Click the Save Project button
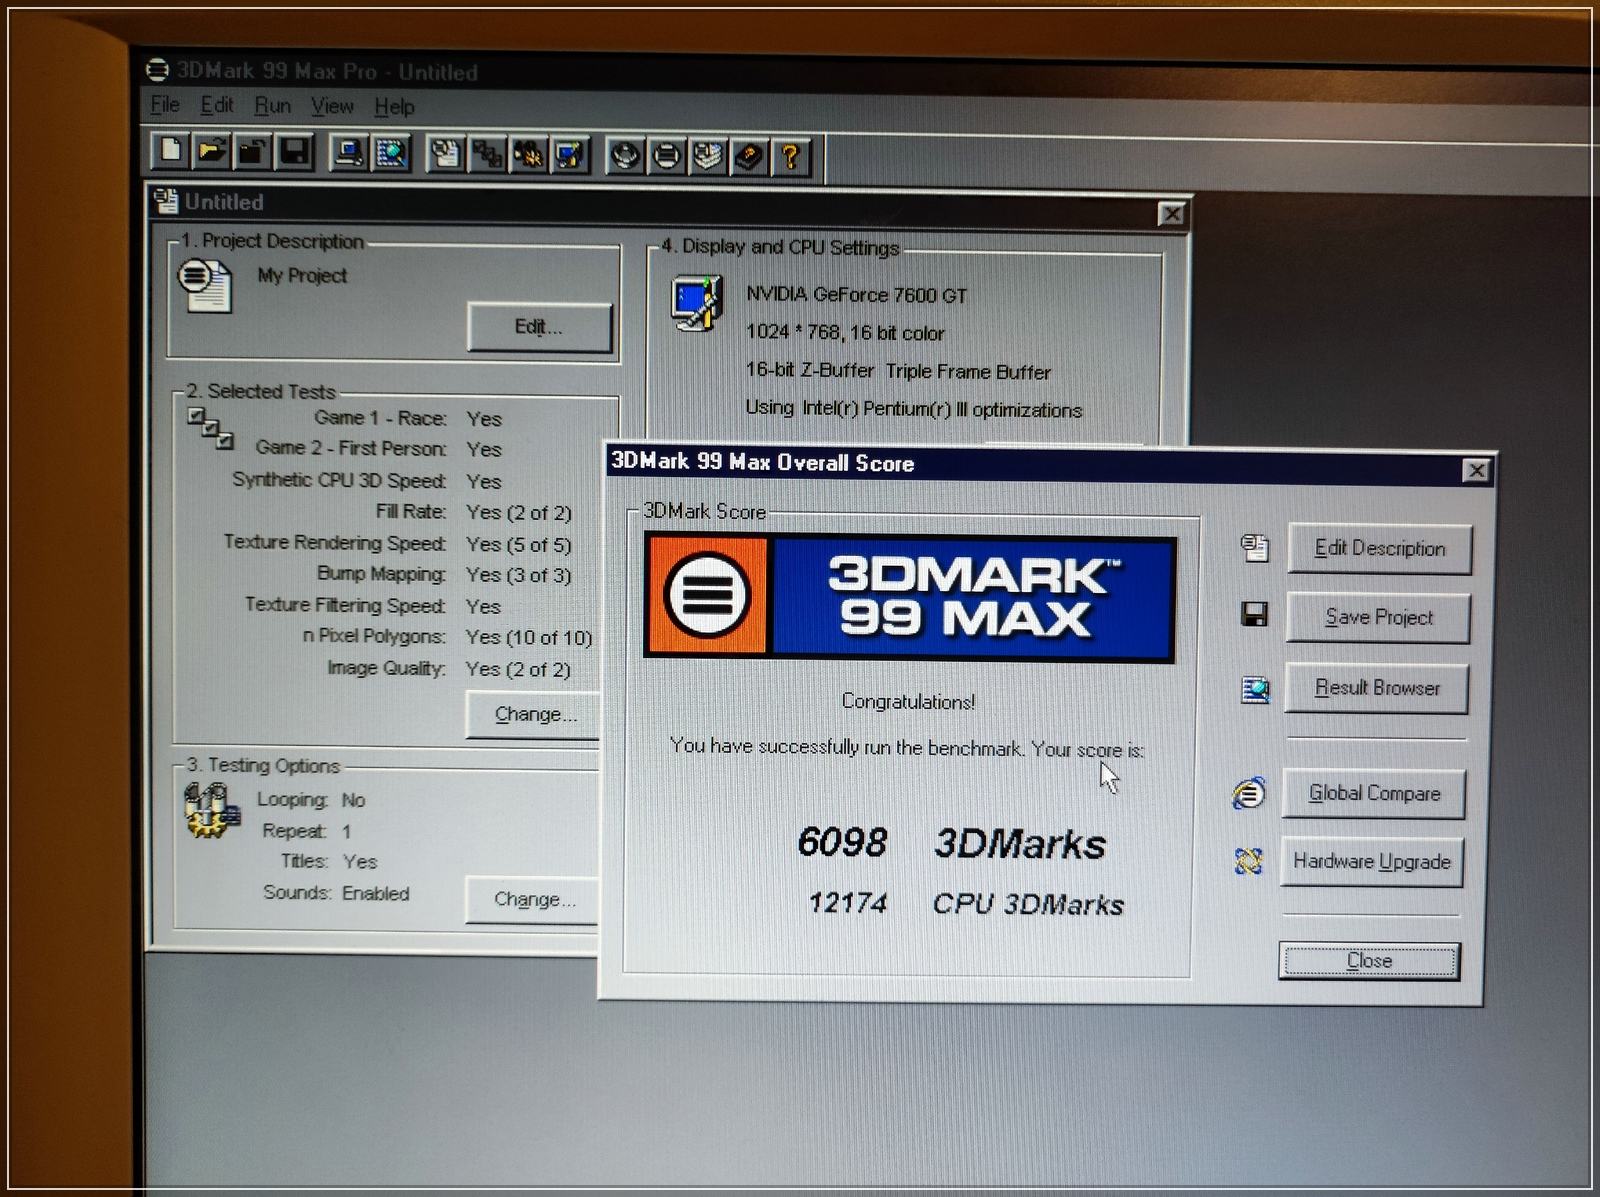The height and width of the screenshot is (1197, 1600). (x=1378, y=617)
